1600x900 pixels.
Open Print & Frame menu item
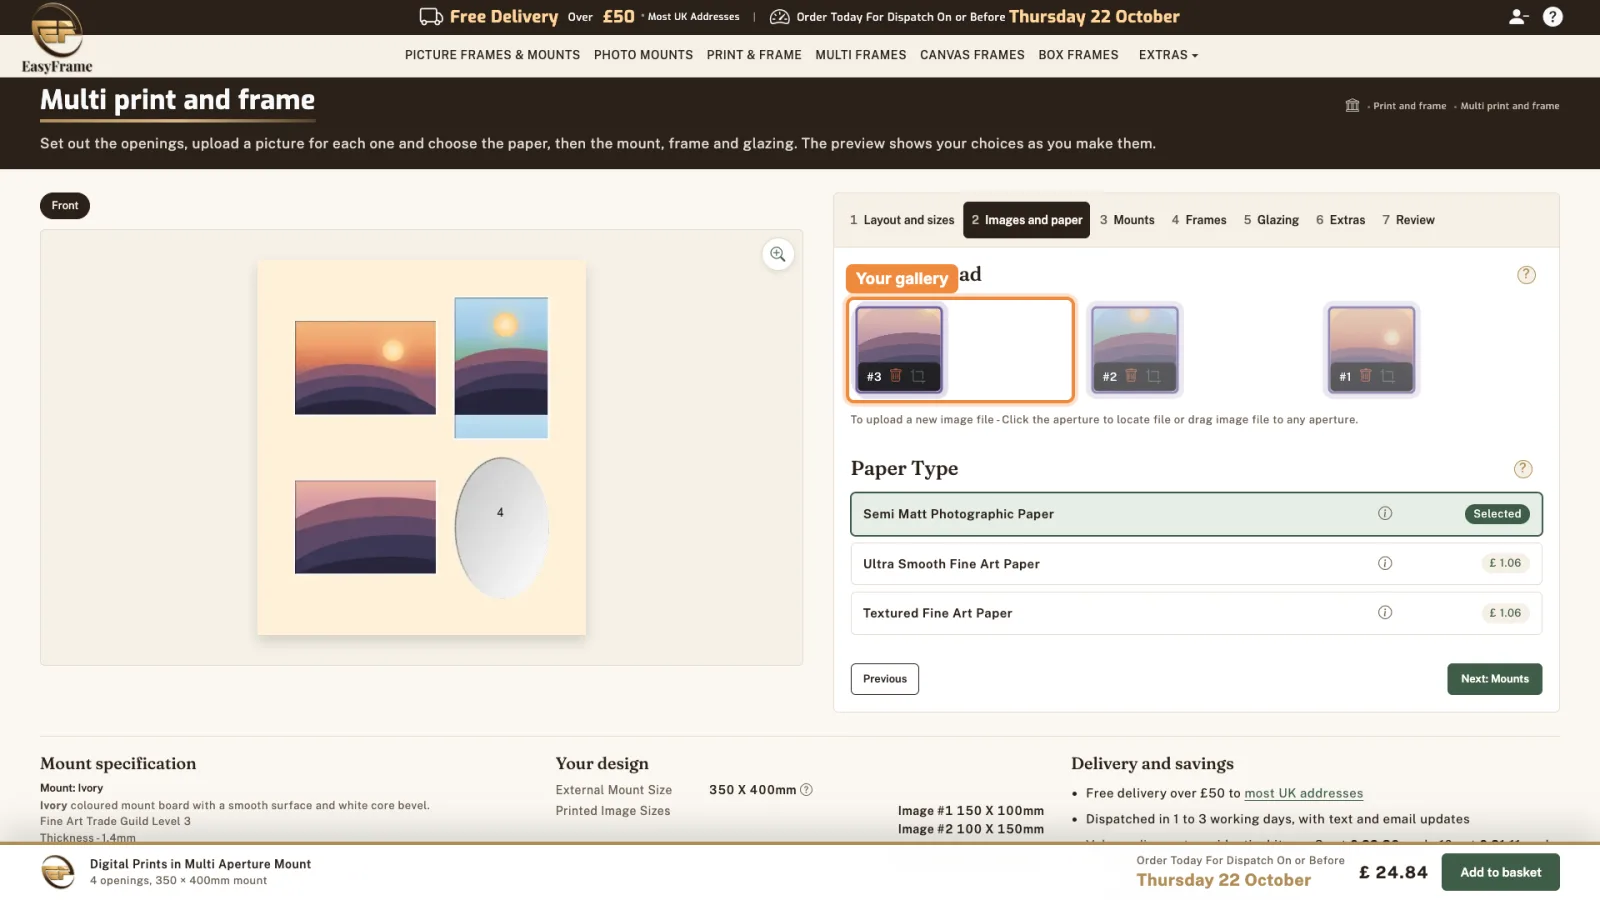754,55
